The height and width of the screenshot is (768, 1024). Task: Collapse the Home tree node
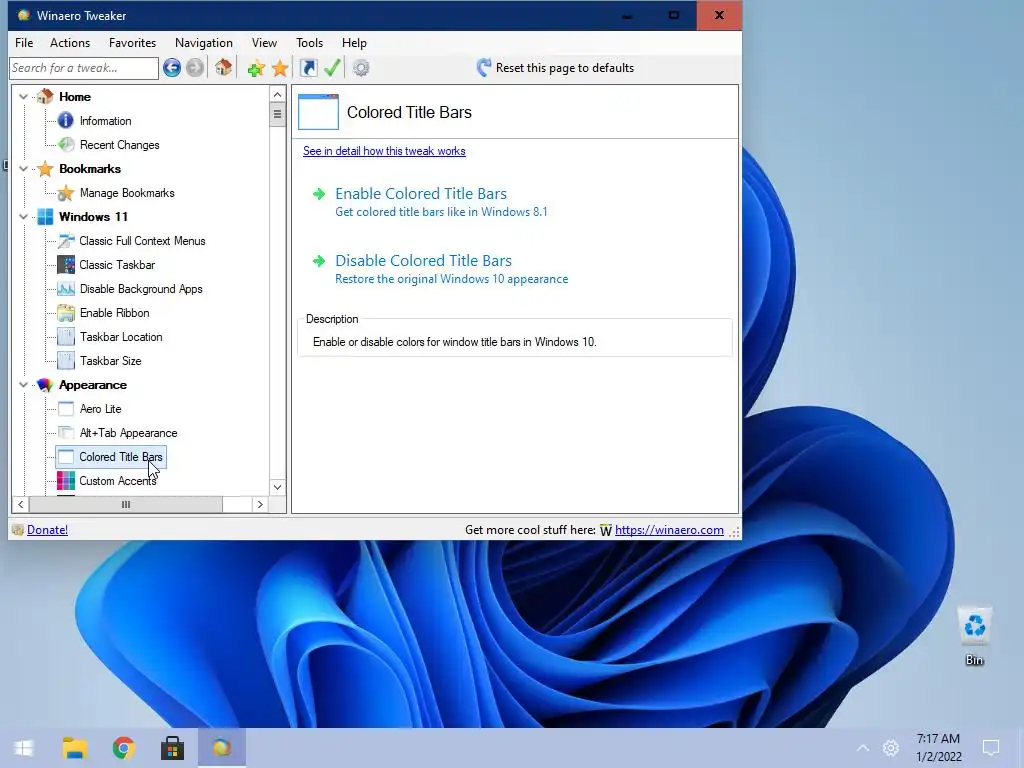[24, 97]
